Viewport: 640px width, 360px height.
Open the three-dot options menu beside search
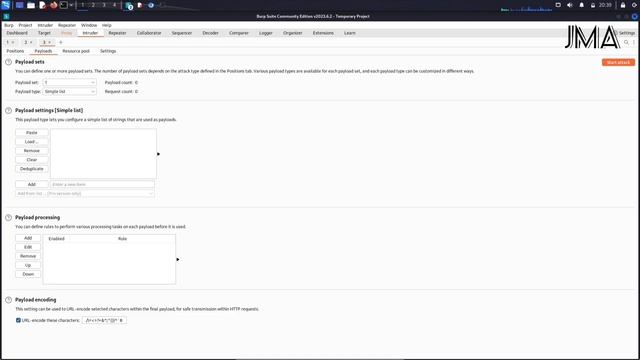point(634,42)
